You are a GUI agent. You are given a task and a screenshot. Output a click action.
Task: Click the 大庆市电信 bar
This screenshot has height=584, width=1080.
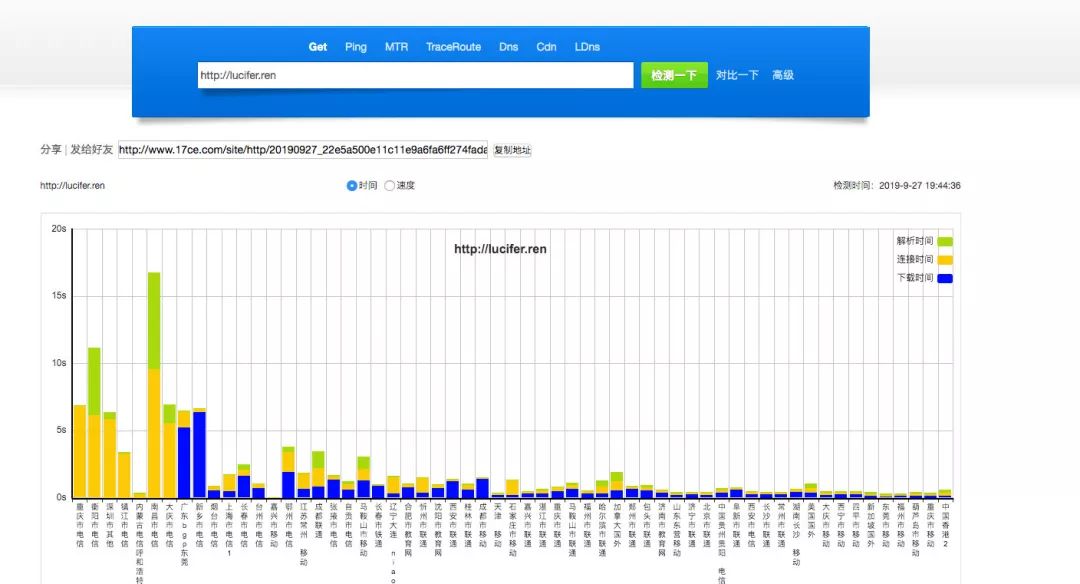pos(169,451)
